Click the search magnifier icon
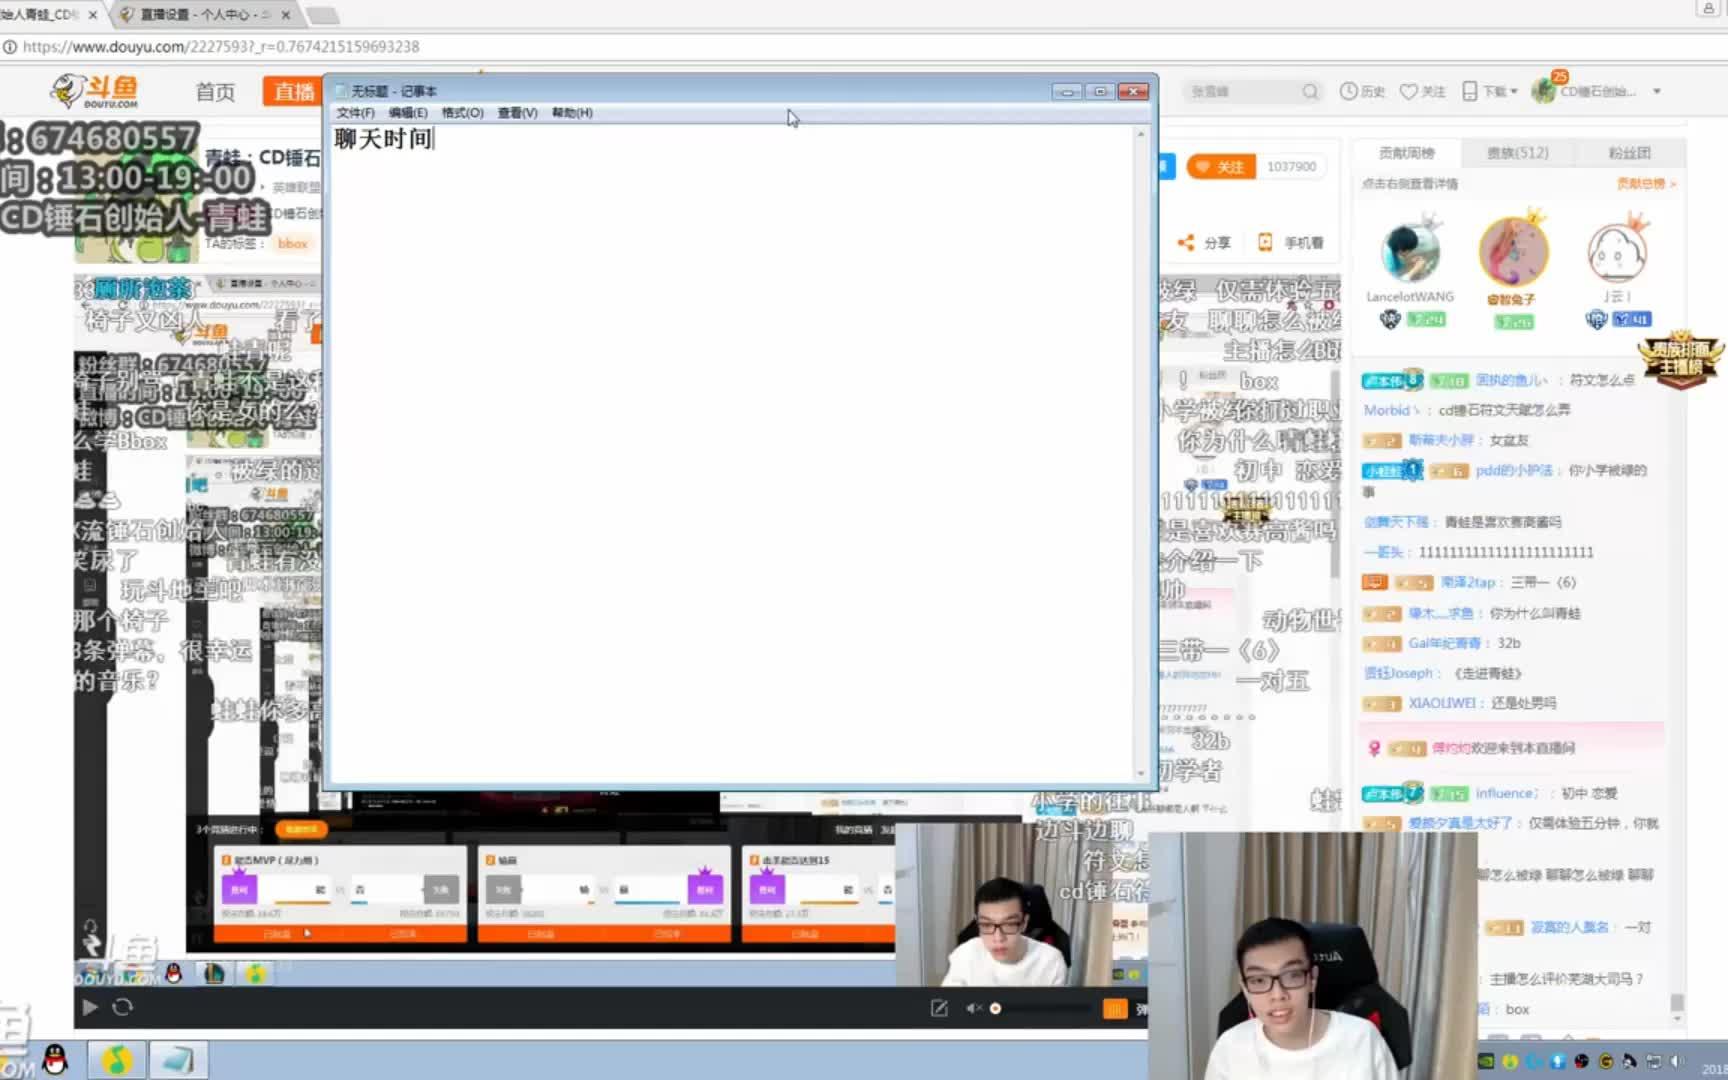1728x1080 pixels. pos(1310,91)
